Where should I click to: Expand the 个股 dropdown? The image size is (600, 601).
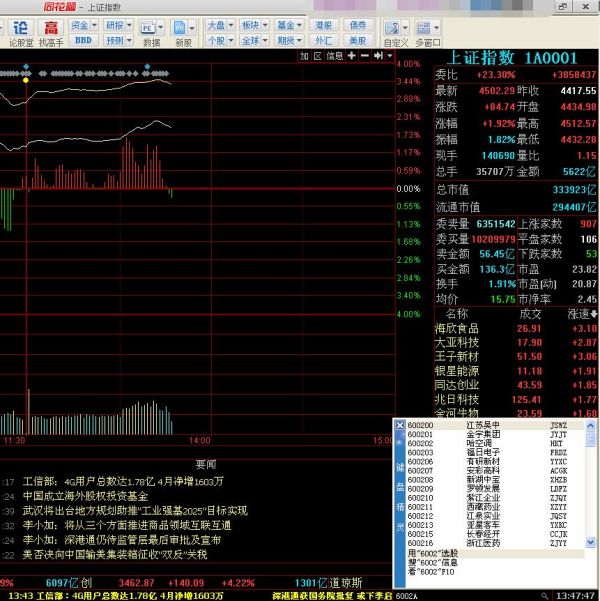click(x=231, y=40)
